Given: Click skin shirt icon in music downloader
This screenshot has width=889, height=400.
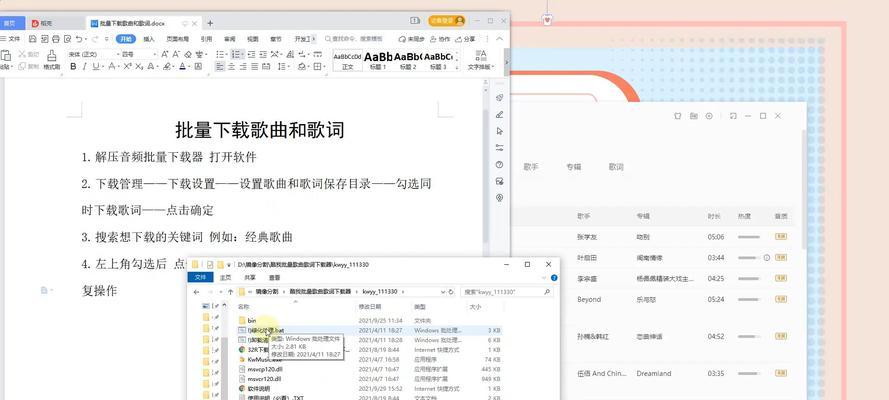Looking at the screenshot, I should pyautogui.click(x=677, y=116).
